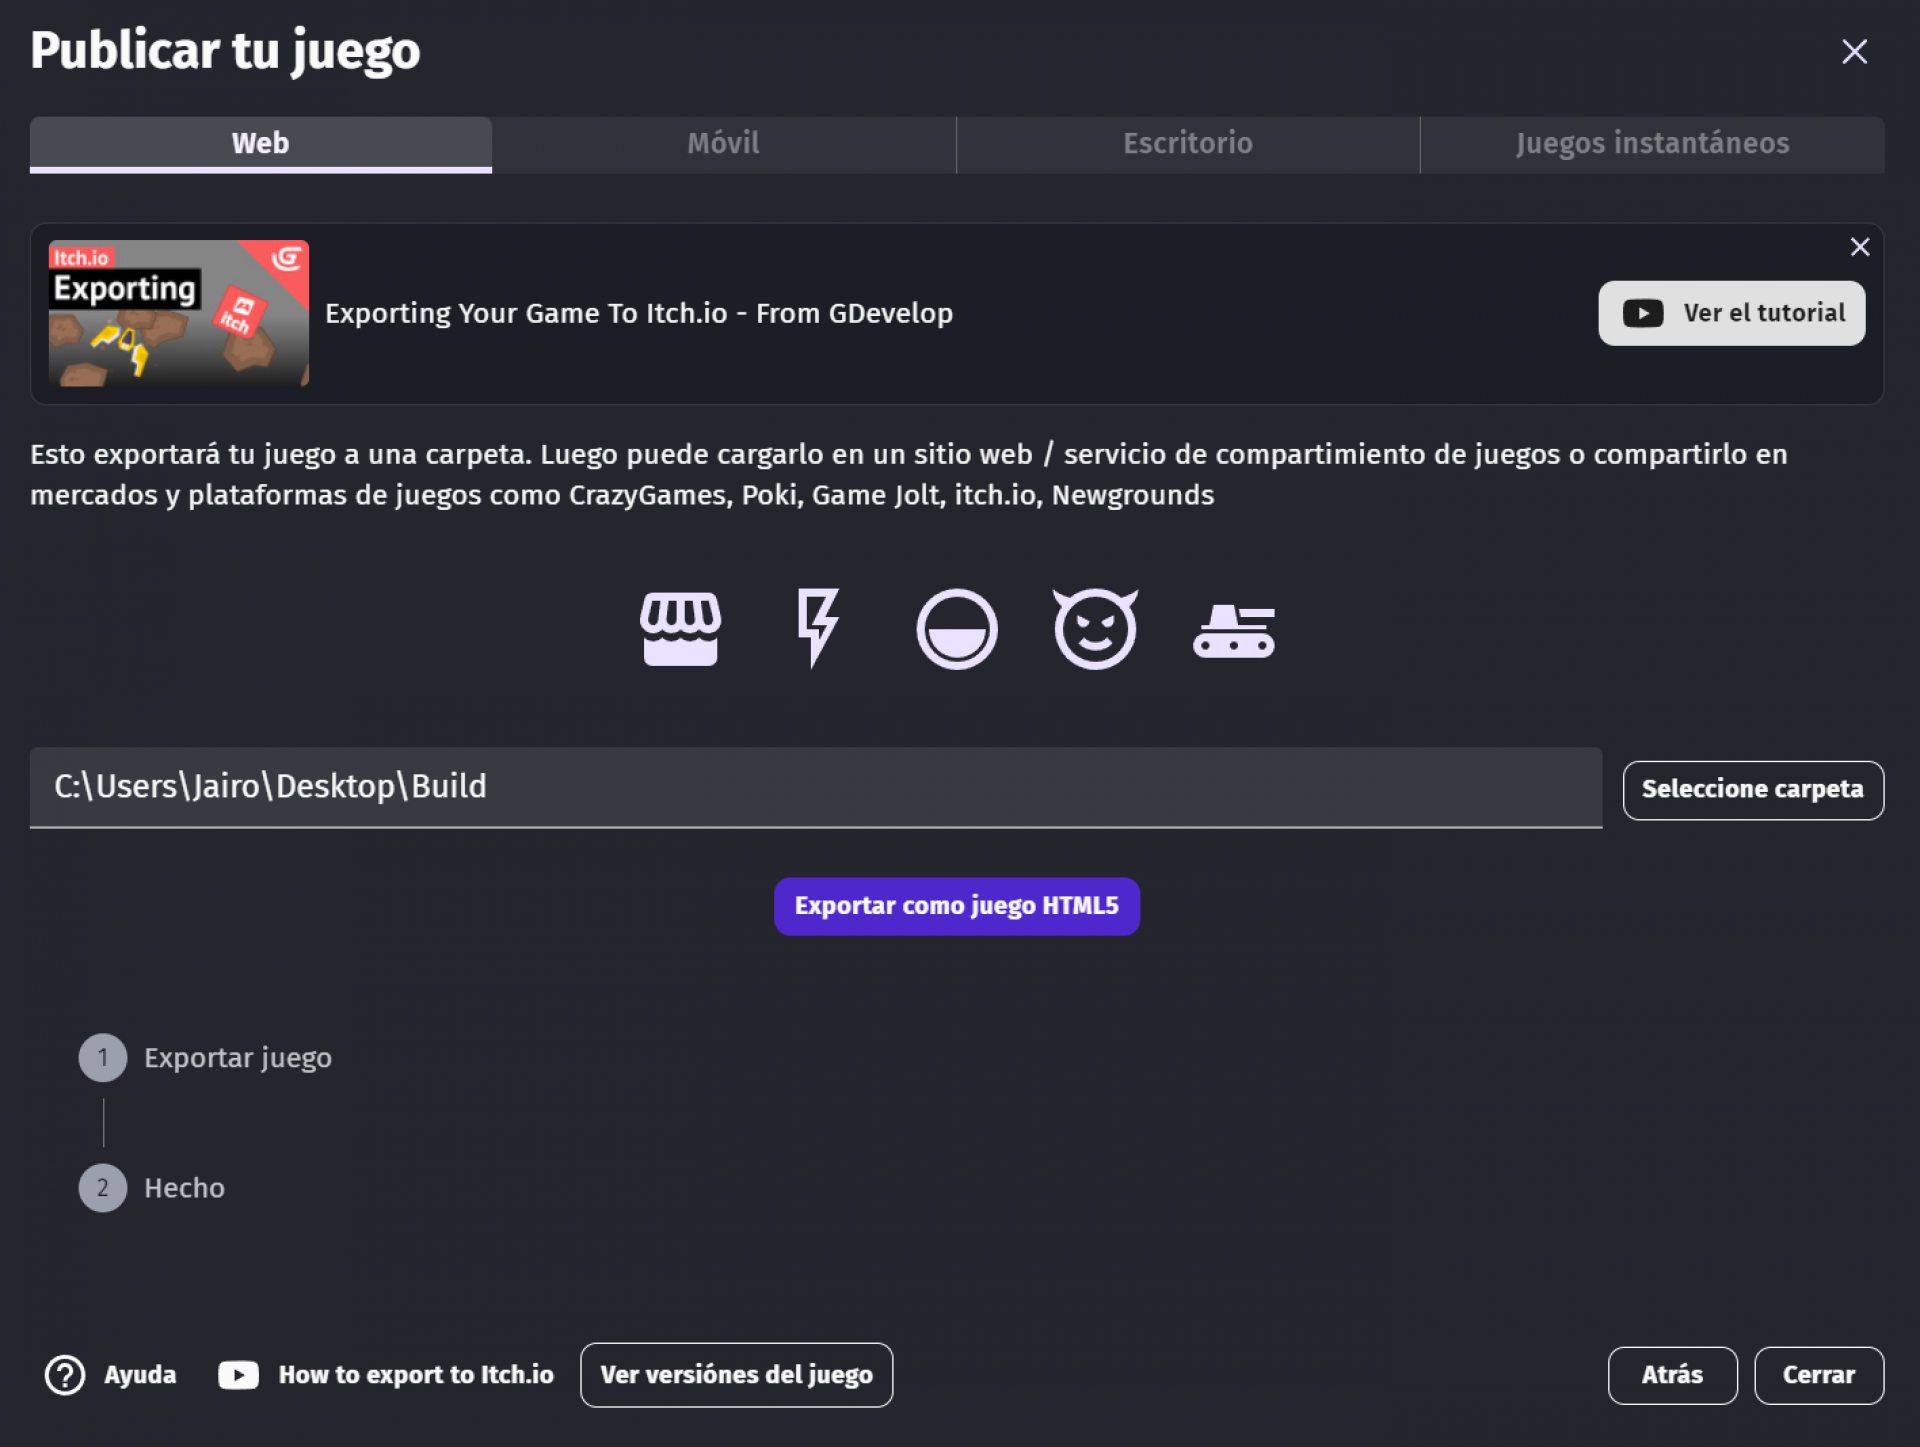Click the title Exporting Your Game To Itch.io
Image resolution: width=1920 pixels, height=1447 pixels.
pos(639,314)
